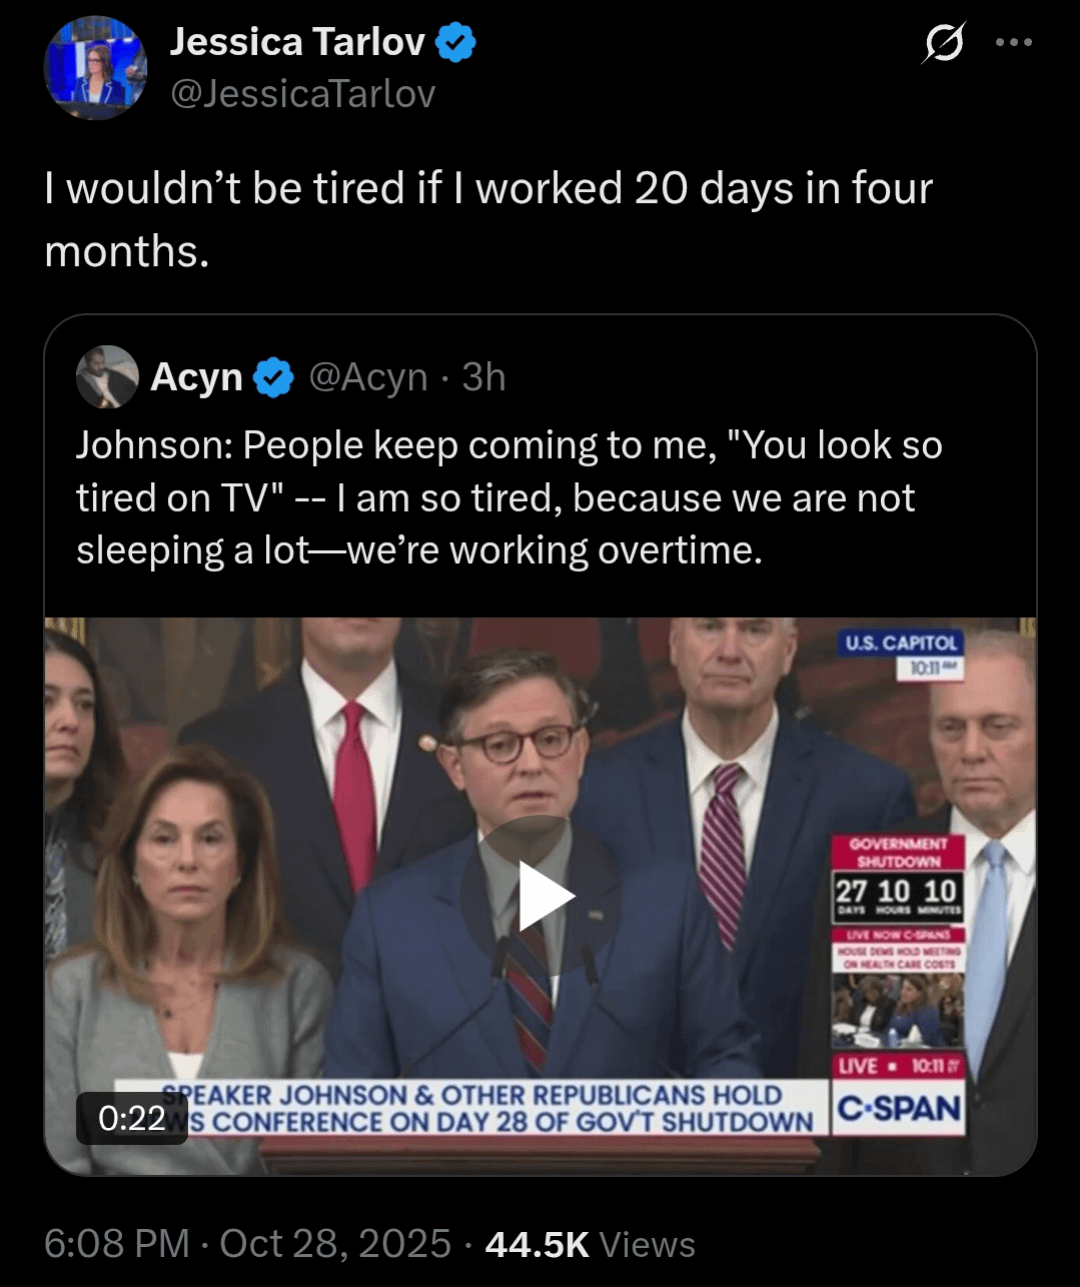This screenshot has width=1080, height=1287.
Task: Open Acyn's small profile avatar
Action: [x=107, y=377]
